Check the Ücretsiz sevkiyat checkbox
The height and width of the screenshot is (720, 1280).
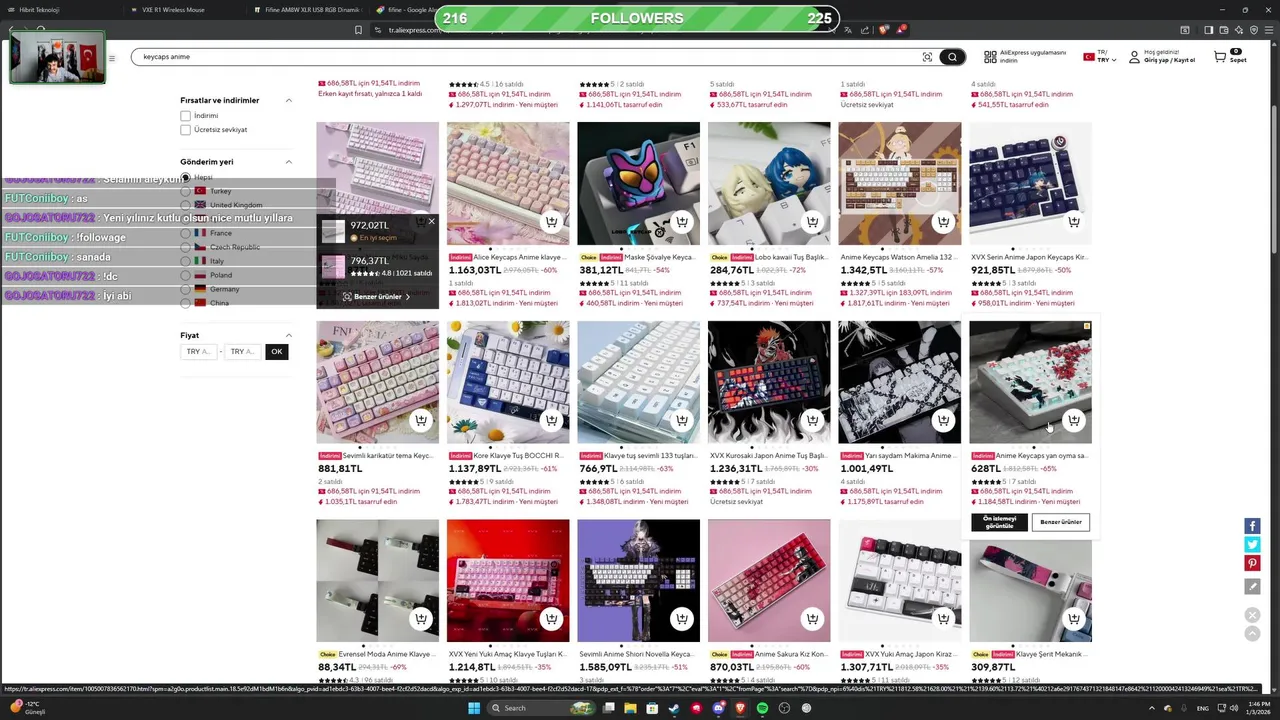click(x=185, y=130)
